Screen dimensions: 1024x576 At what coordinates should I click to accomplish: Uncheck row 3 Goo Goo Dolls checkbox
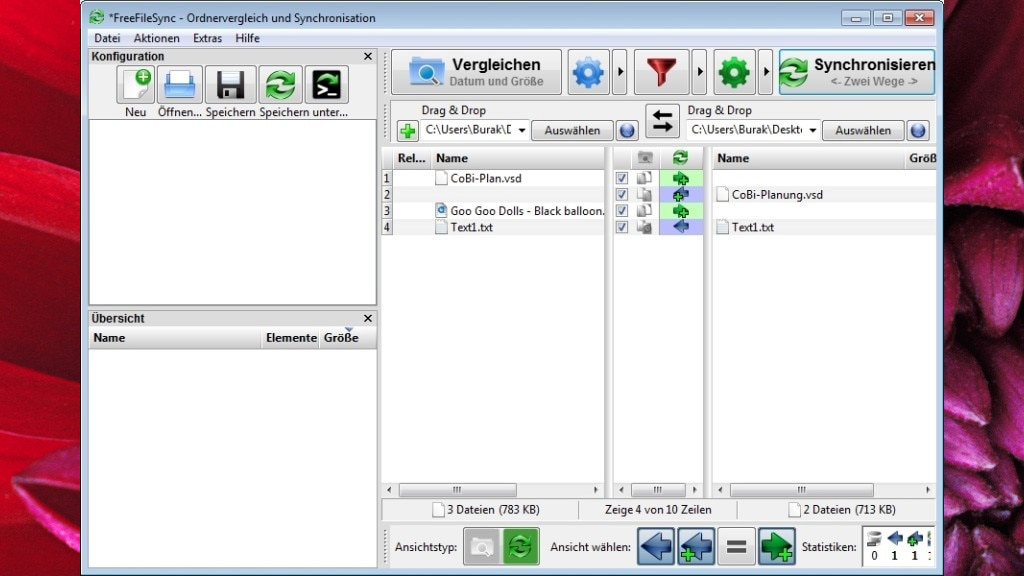pos(622,211)
